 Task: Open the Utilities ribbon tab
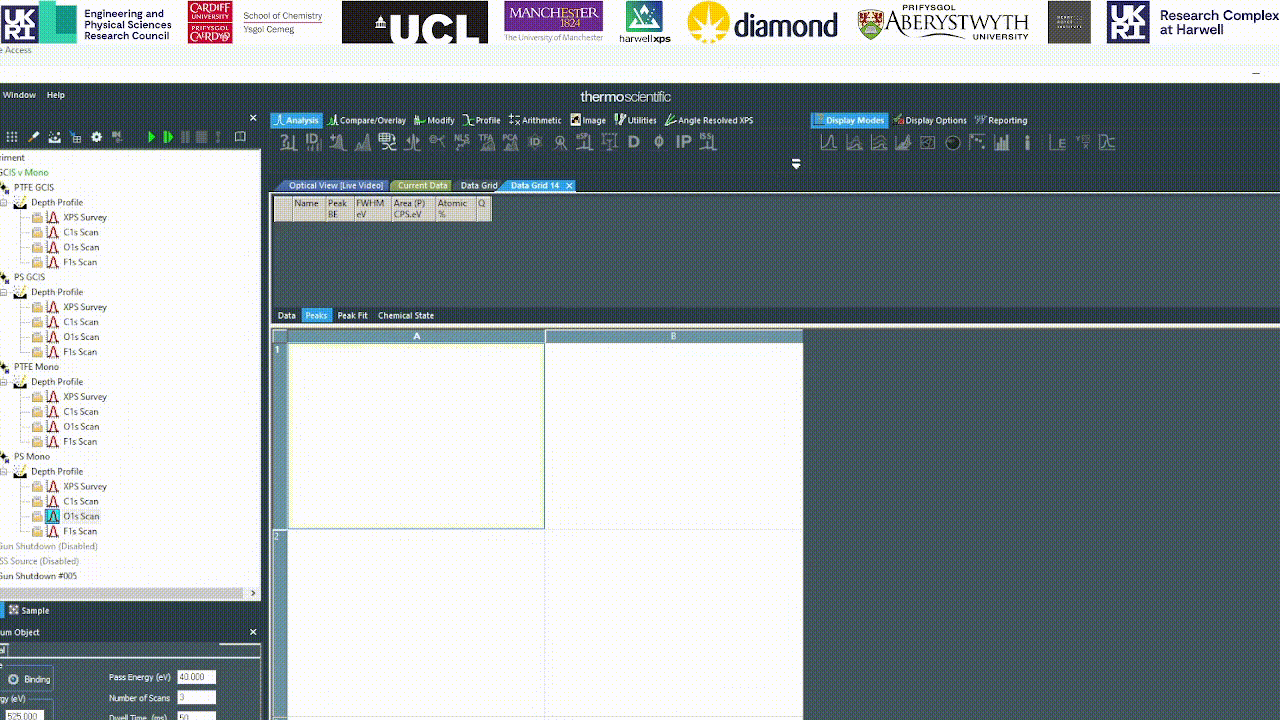coord(635,120)
